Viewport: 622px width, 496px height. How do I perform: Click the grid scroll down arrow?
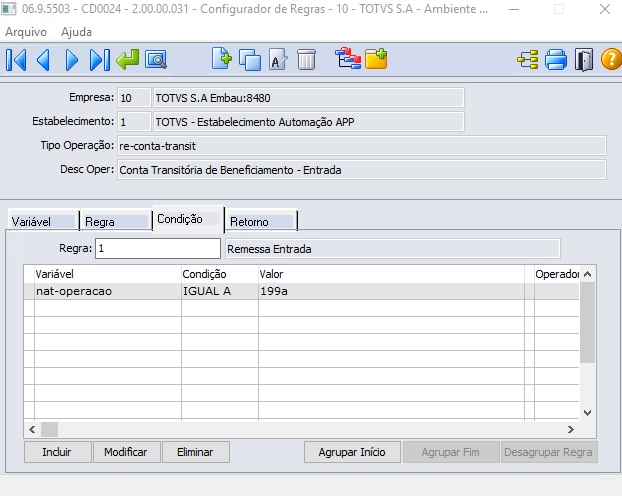click(587, 413)
